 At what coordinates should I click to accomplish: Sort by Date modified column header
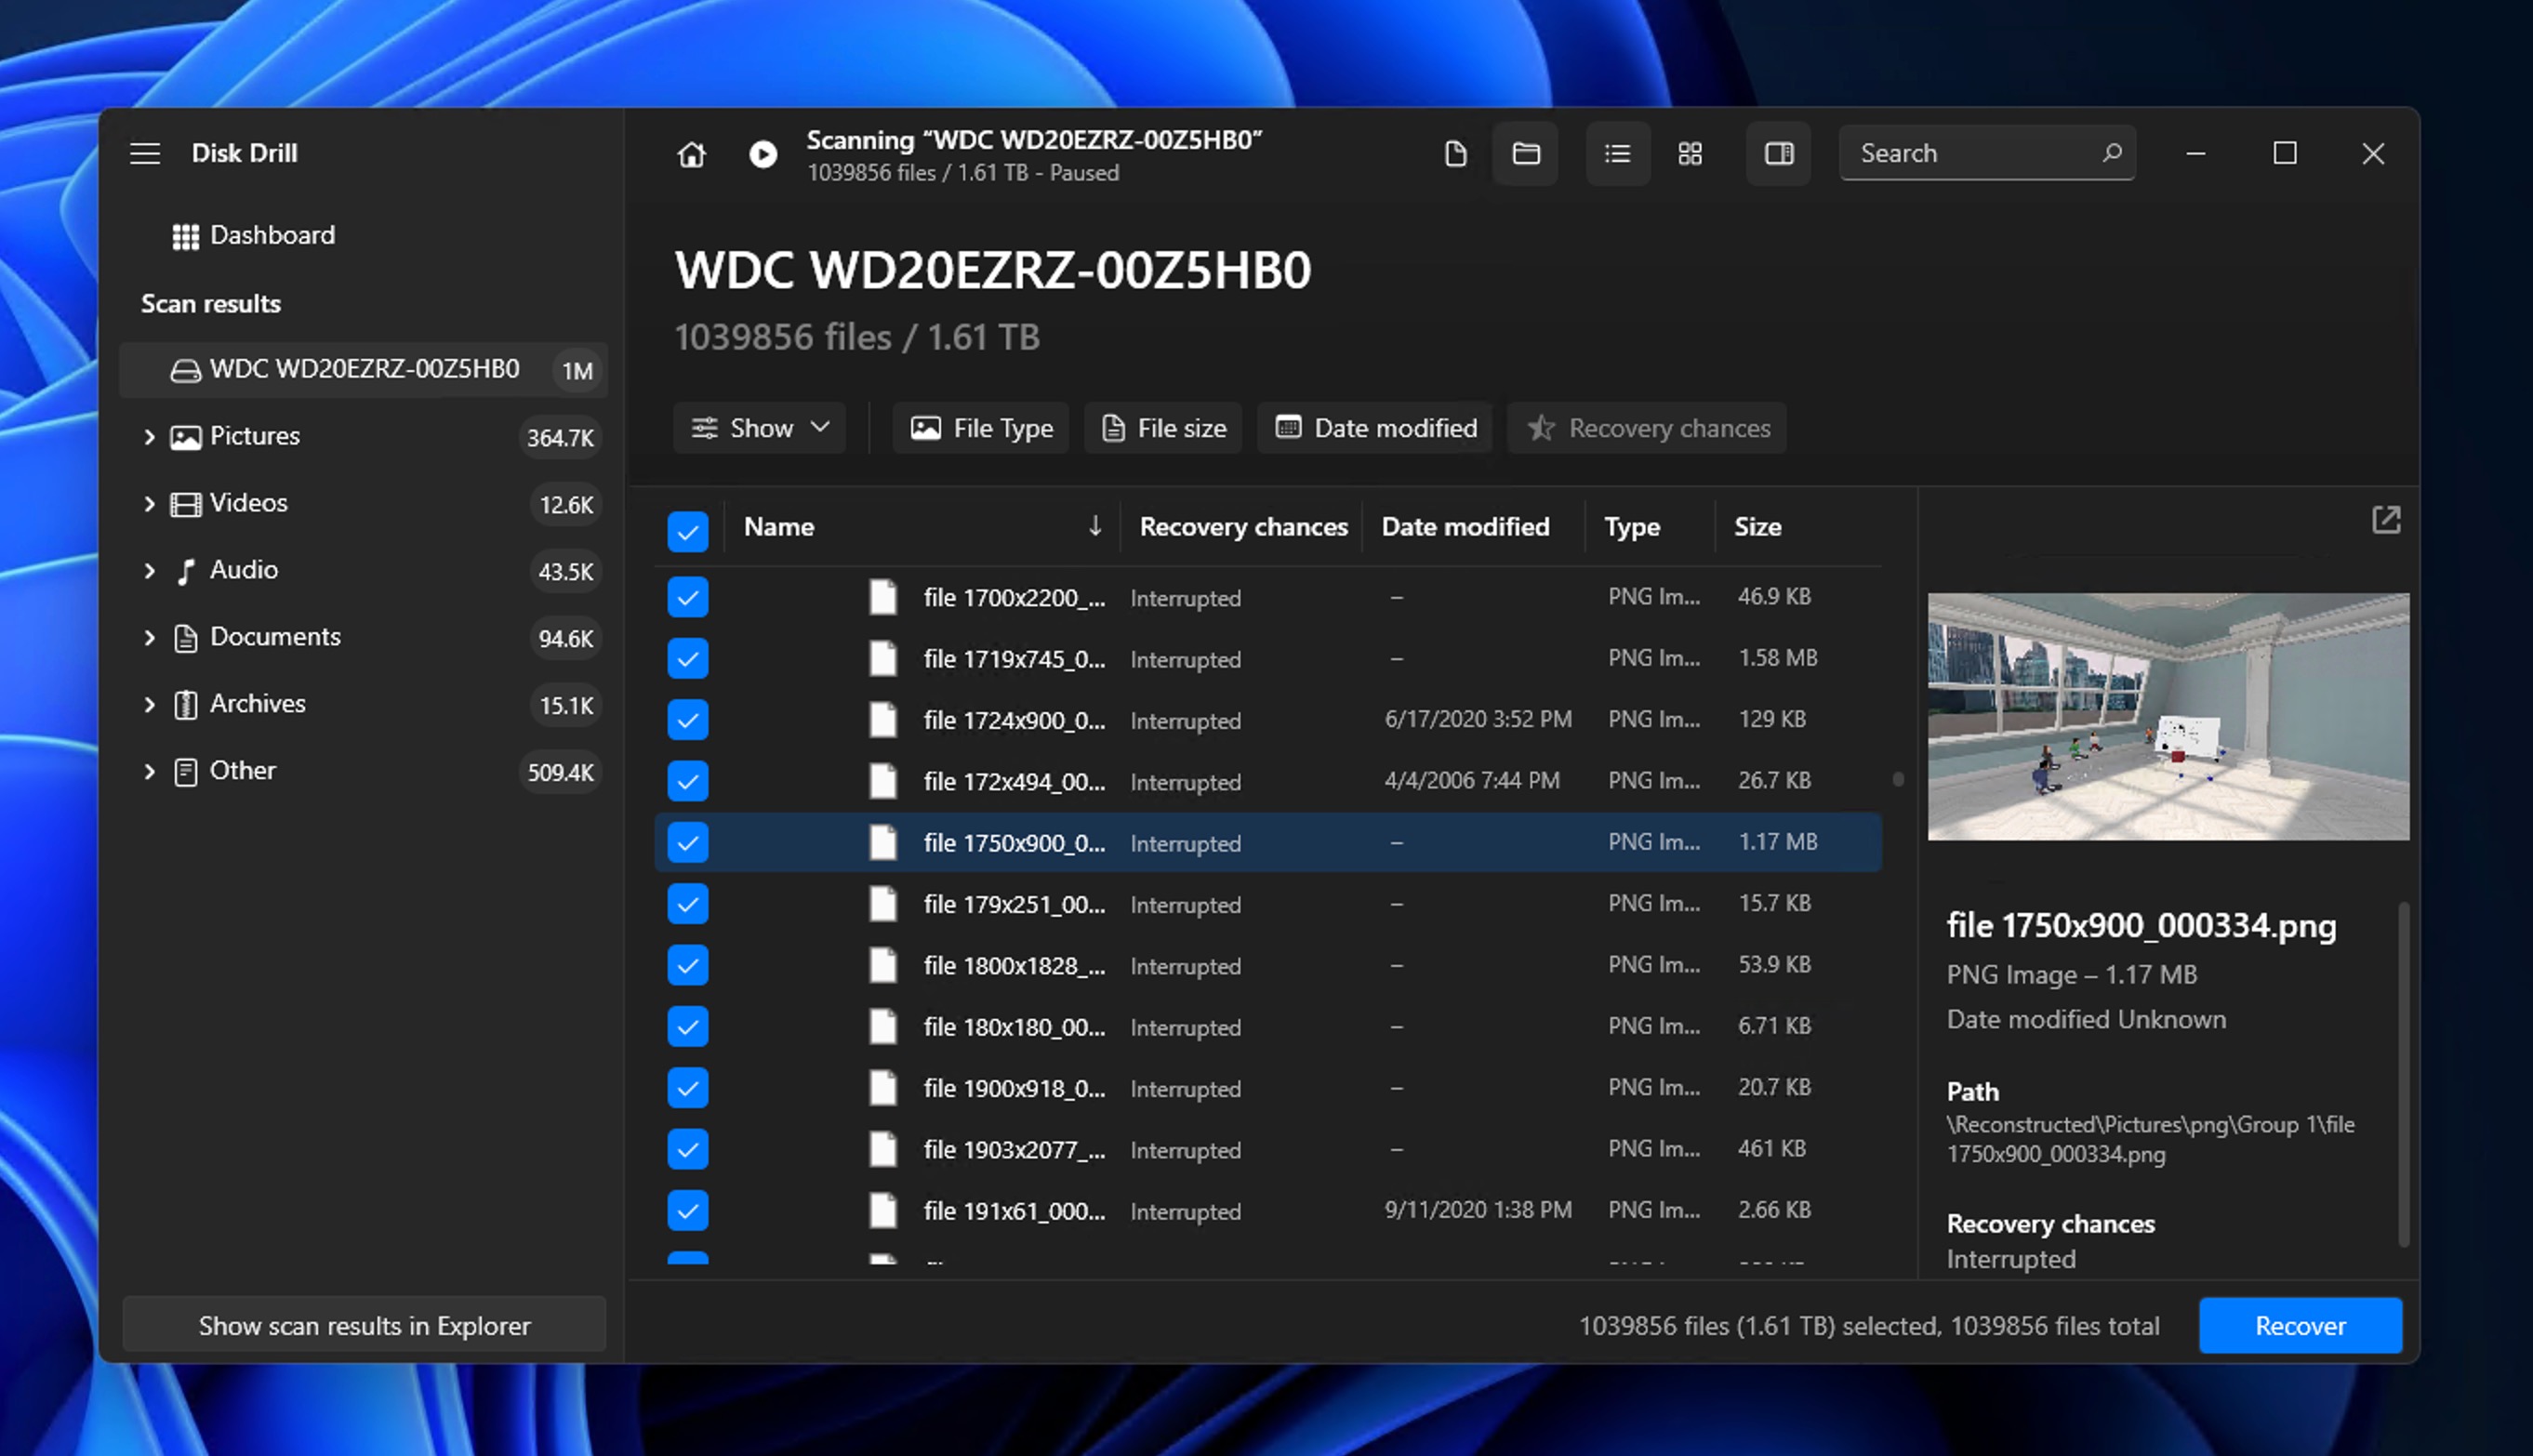[x=1465, y=527]
